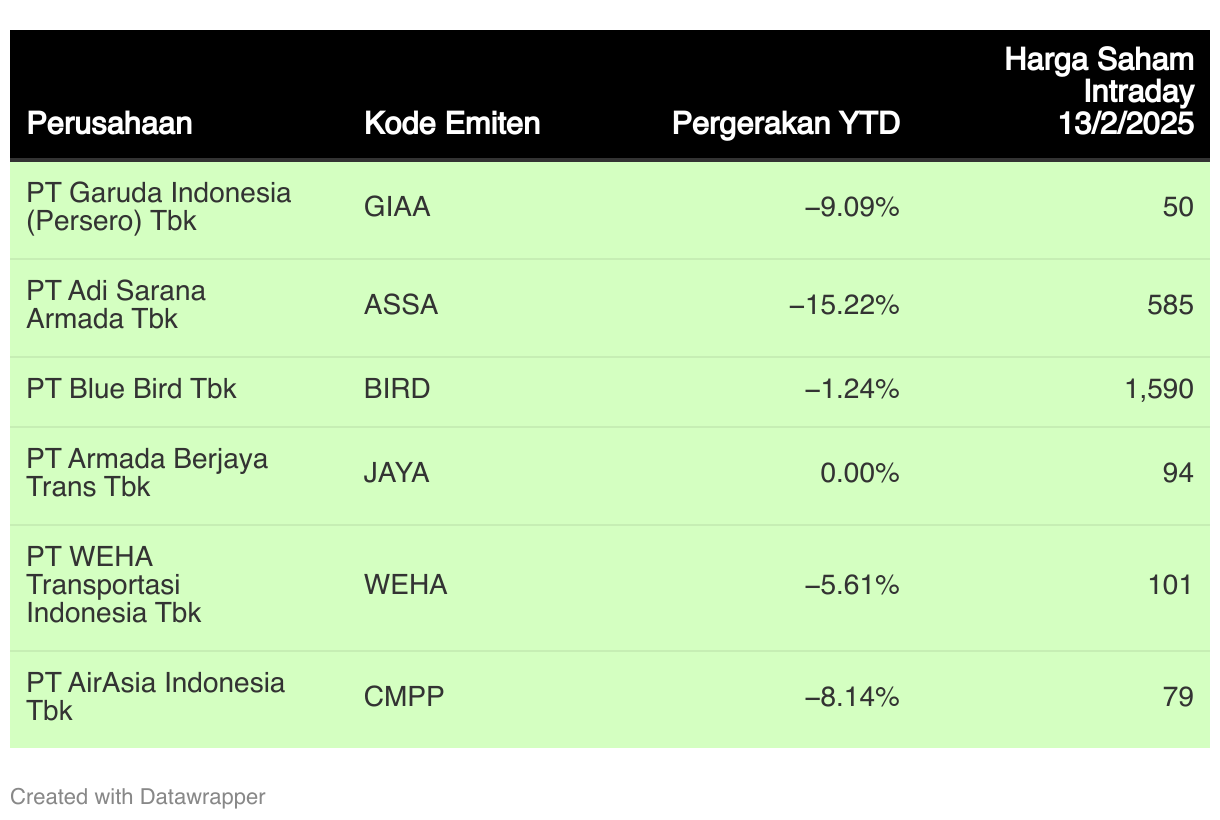
Task: Click PT AirAsia Indonesia Tbk name
Action: click(x=156, y=696)
